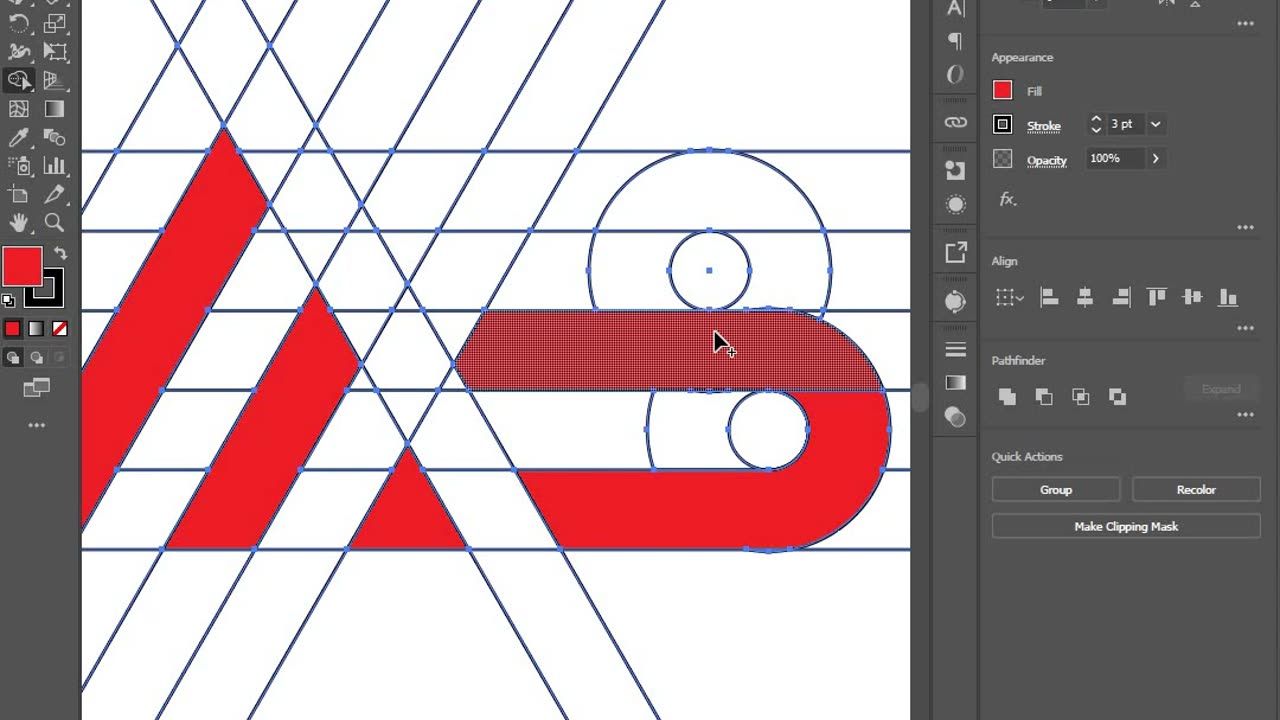Open the Gradient dock panel icon
Screen dimensions: 1280x720
point(955,383)
